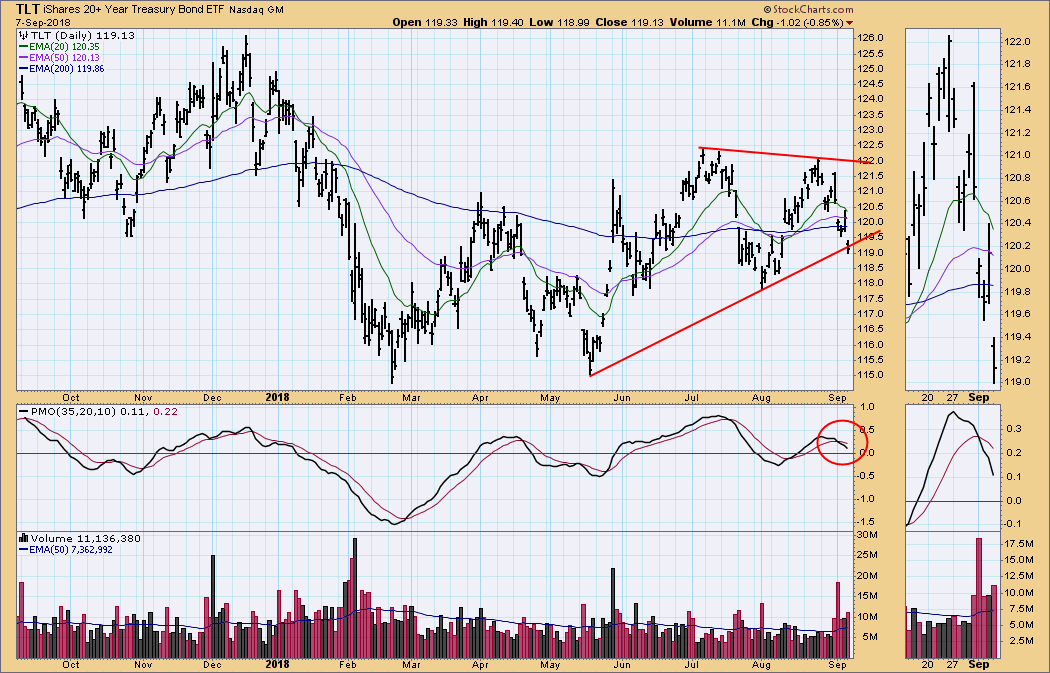The image size is (1050, 673).
Task: Click the tall volume spike in early December
Action: 213,606
